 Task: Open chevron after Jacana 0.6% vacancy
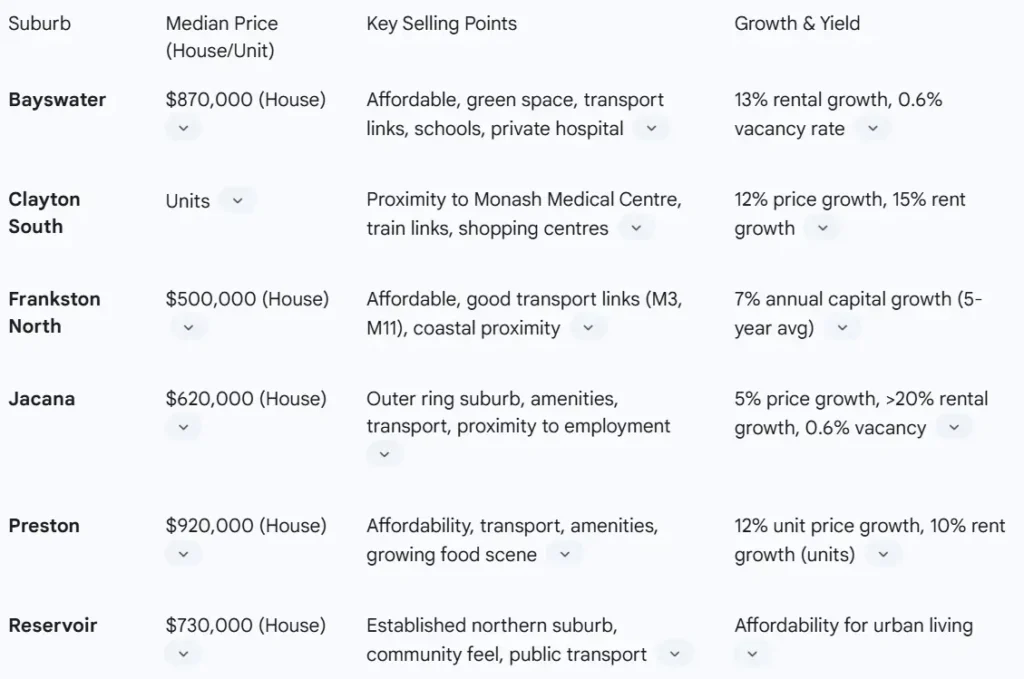[953, 427]
